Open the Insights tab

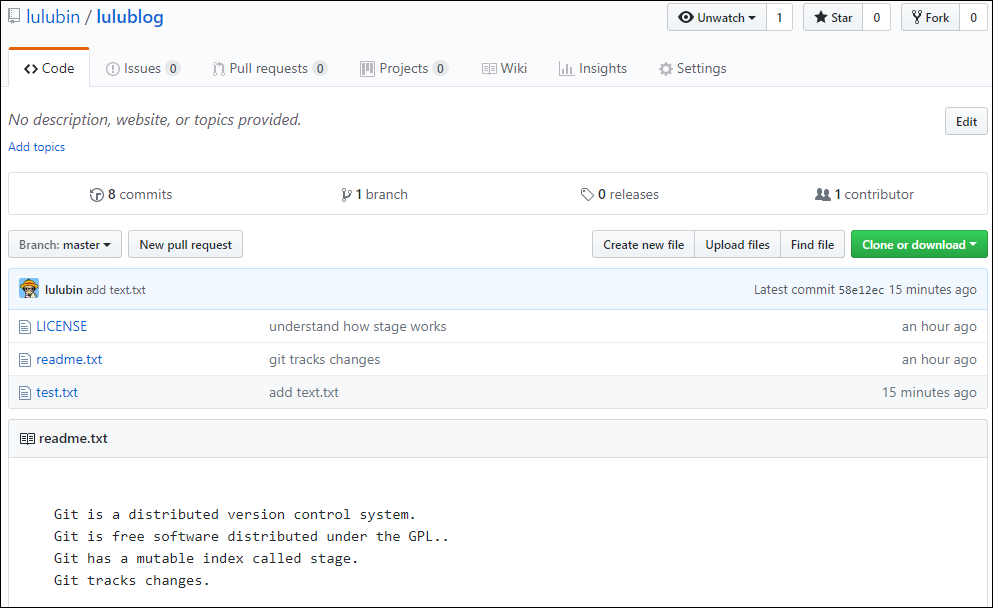tap(593, 68)
